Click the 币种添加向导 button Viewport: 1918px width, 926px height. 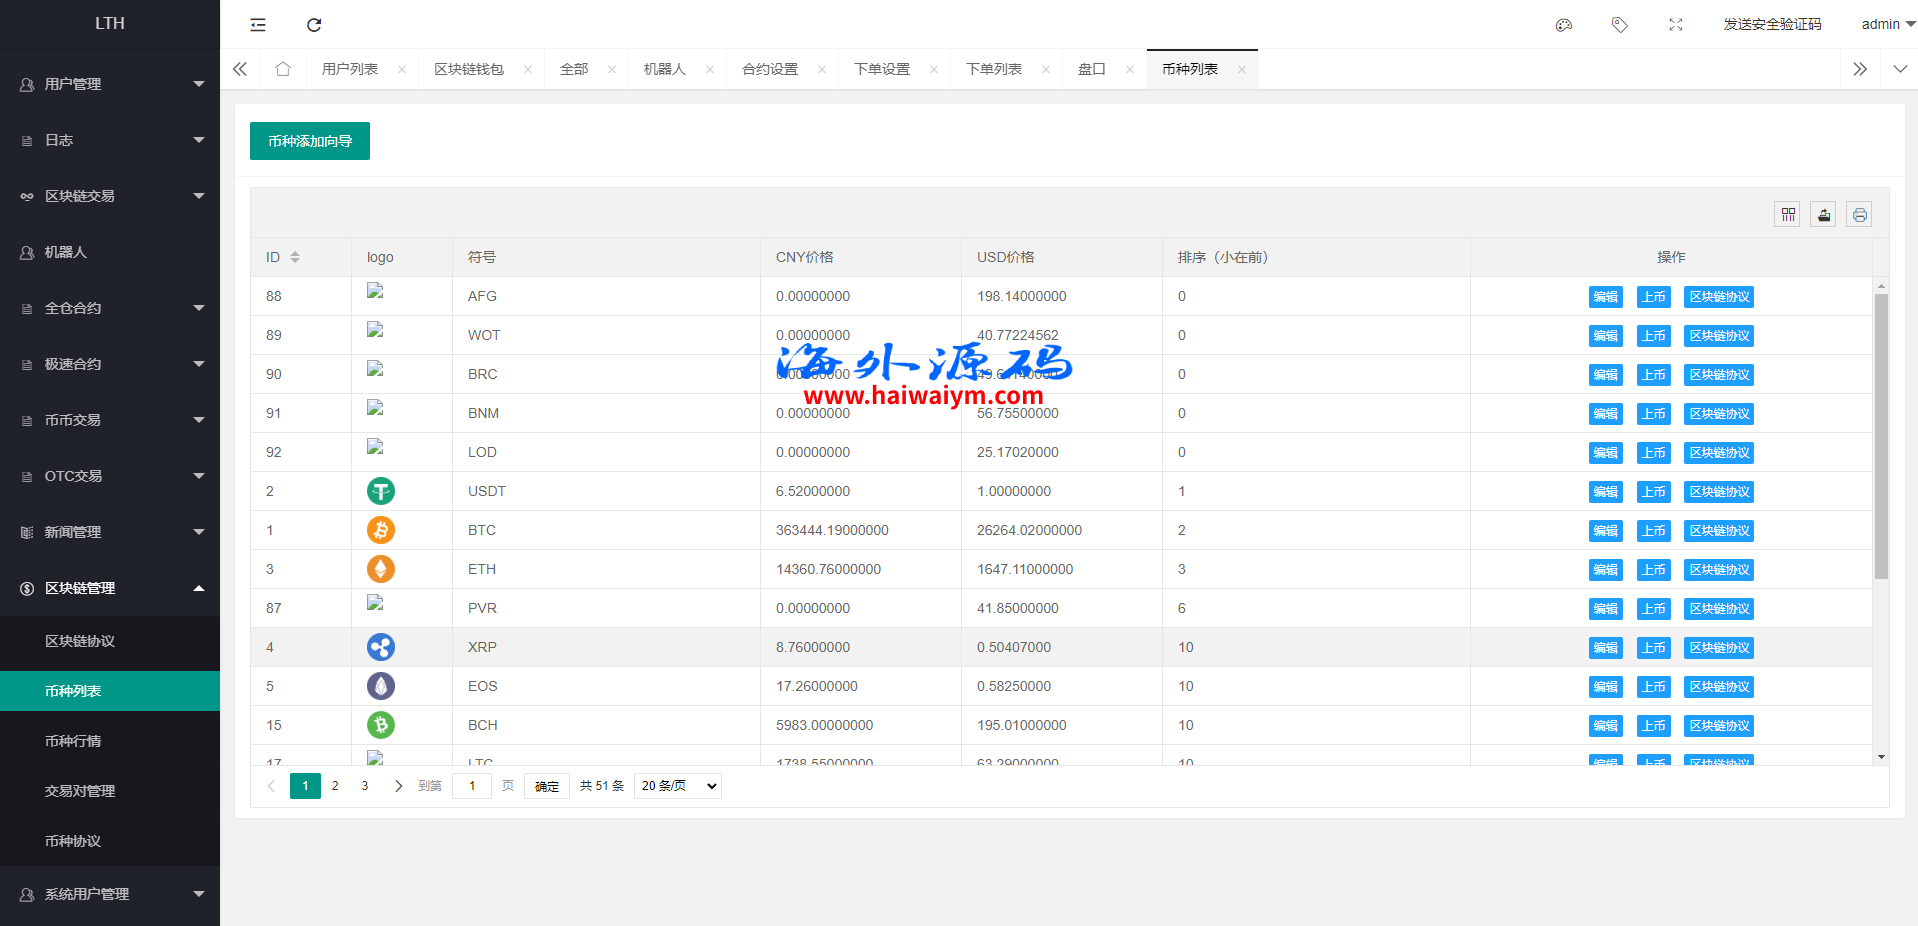pos(310,141)
